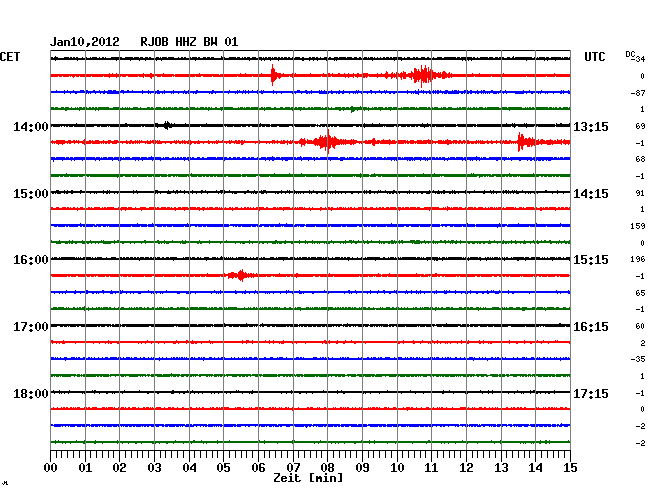650x494 pixels.
Task: Click the DC offset value 159
Action: 638,226
